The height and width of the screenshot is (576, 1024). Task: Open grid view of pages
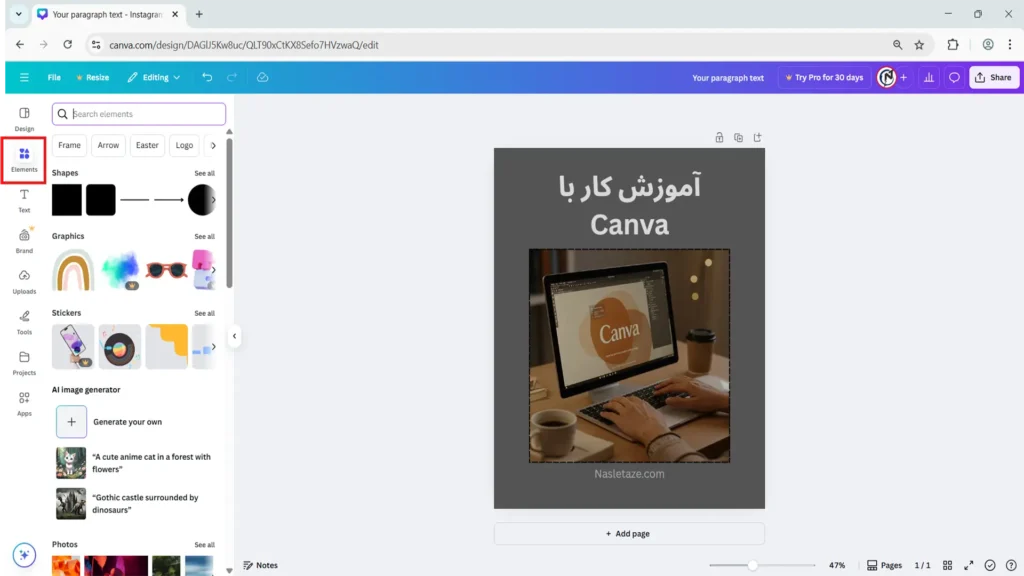click(x=948, y=565)
